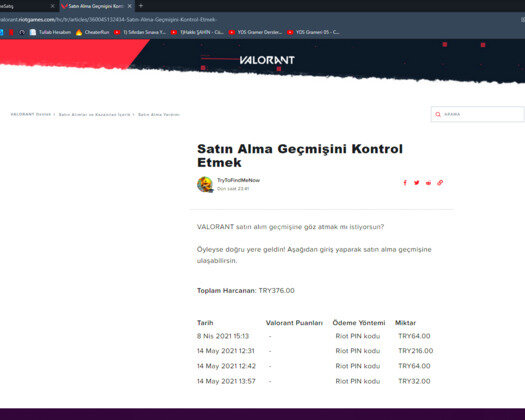
Task: Click the article title heading
Action: (x=300, y=155)
